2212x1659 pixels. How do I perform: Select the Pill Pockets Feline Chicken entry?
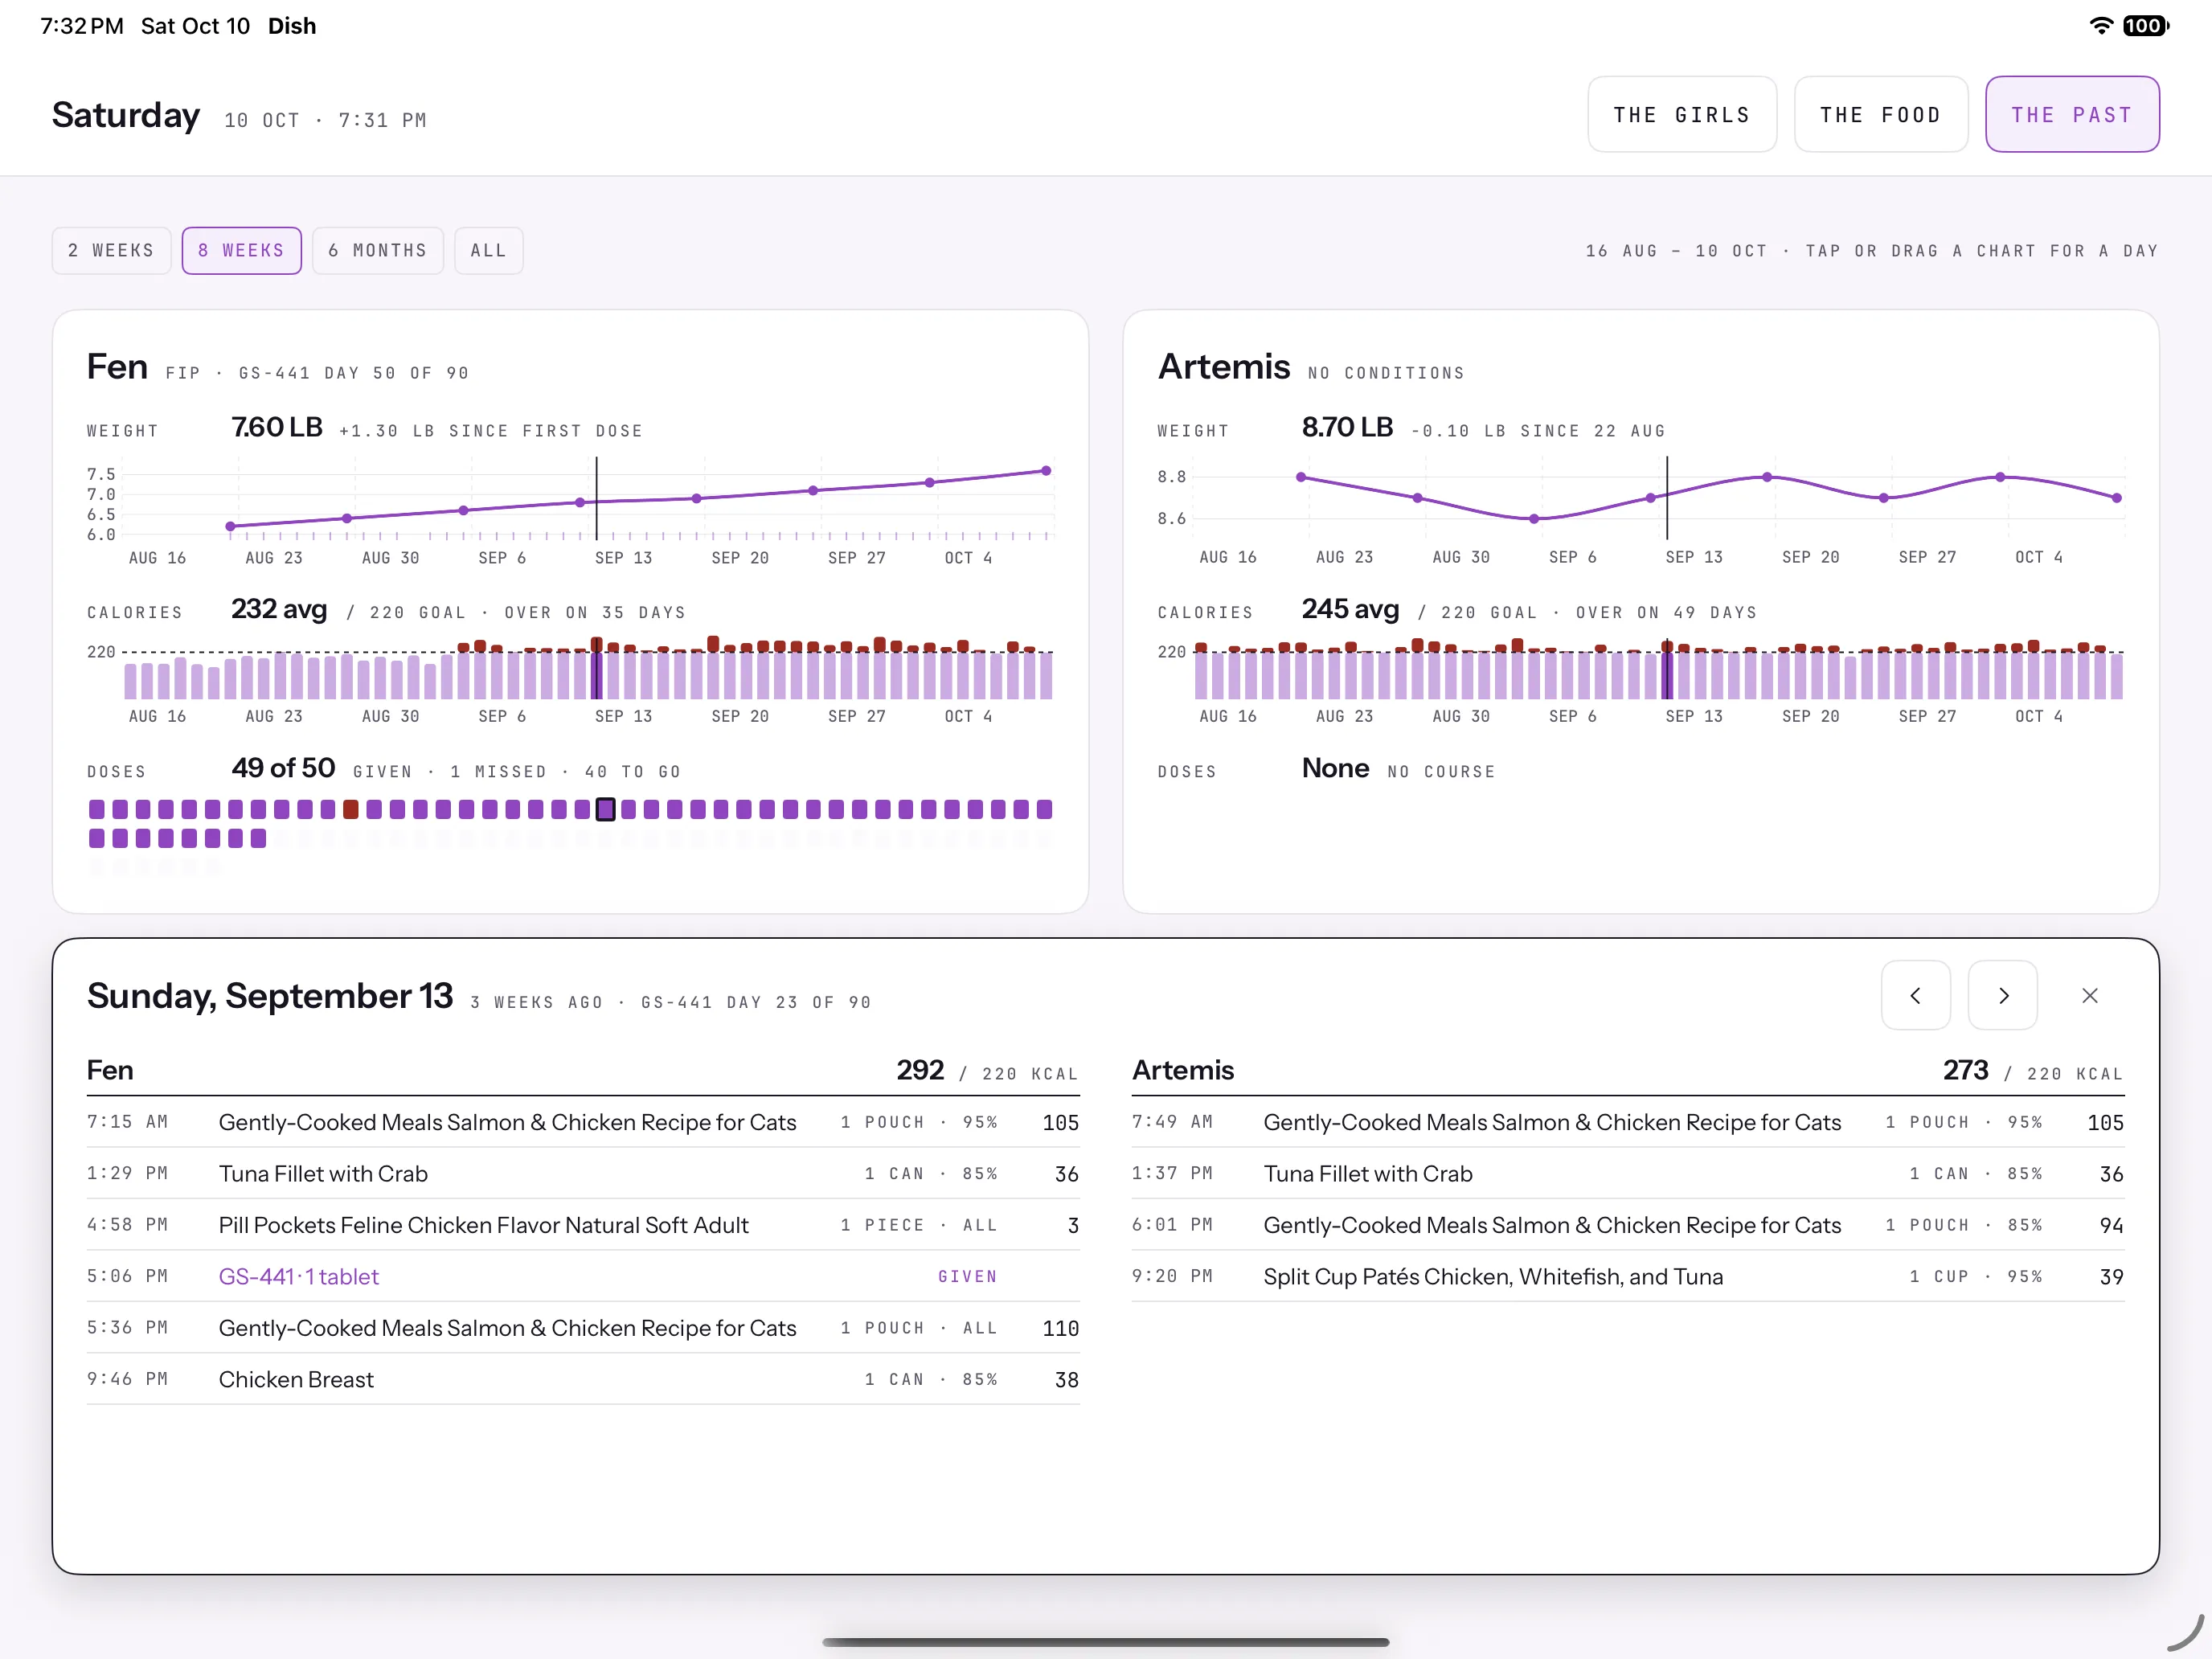583,1225
